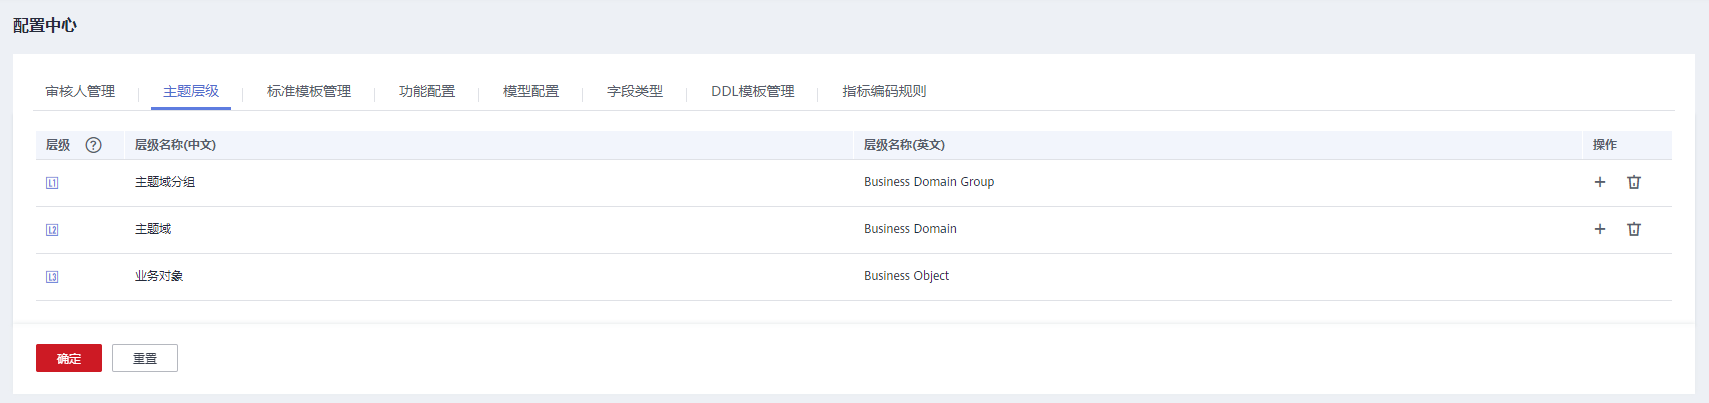Image resolution: width=1709 pixels, height=403 pixels.
Task: Click the L3 level icon
Action: [52, 277]
